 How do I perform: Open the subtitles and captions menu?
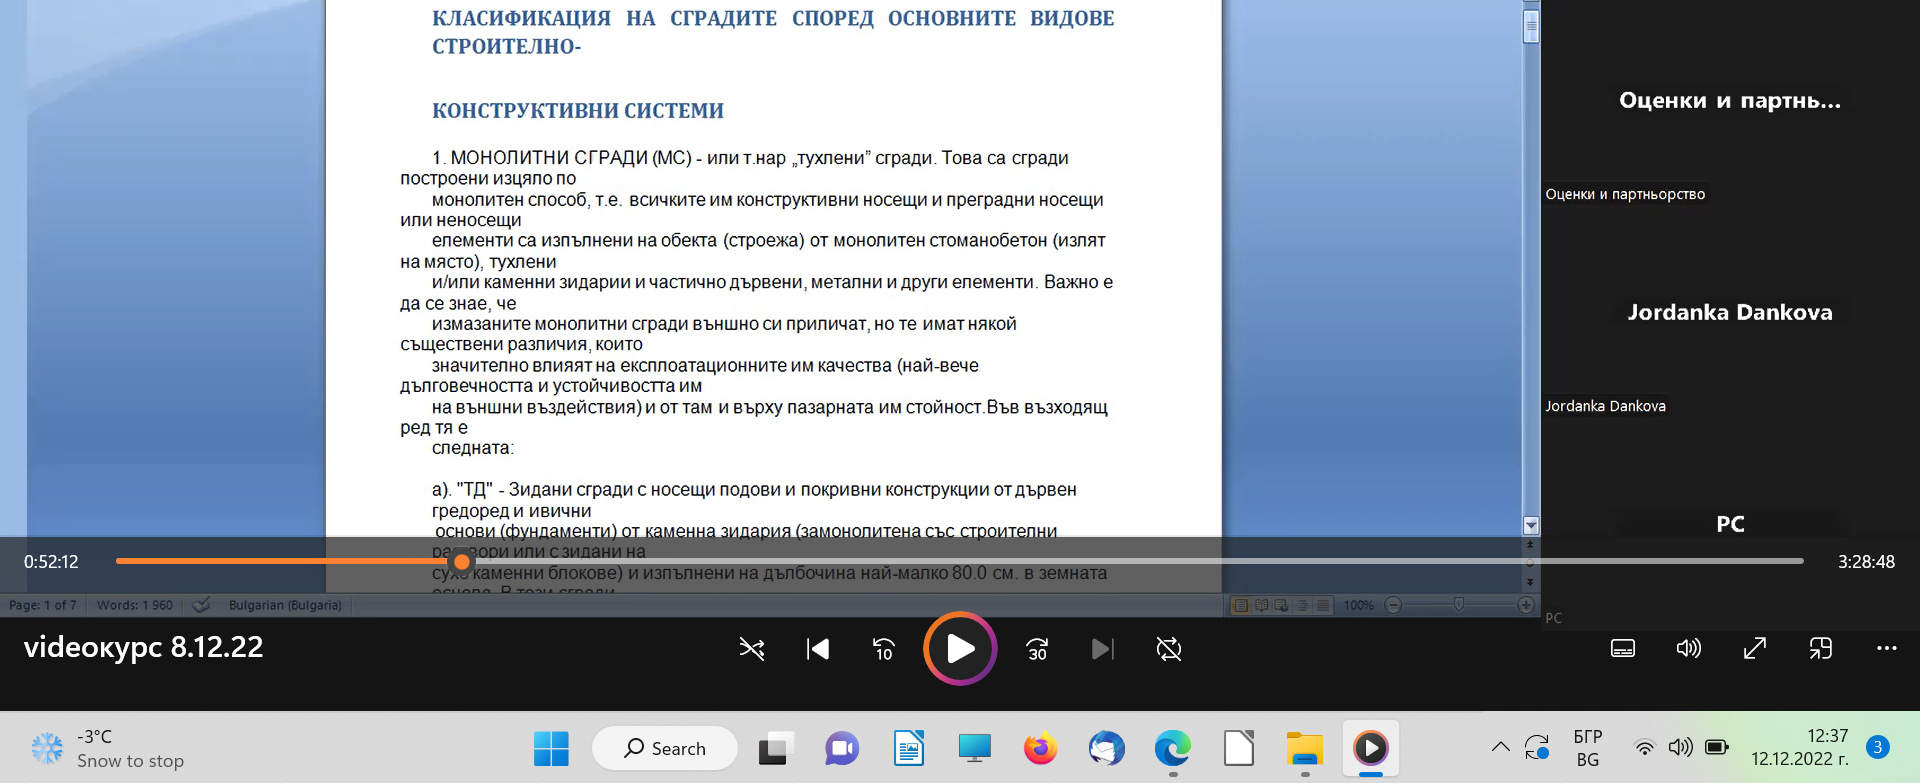1622,648
